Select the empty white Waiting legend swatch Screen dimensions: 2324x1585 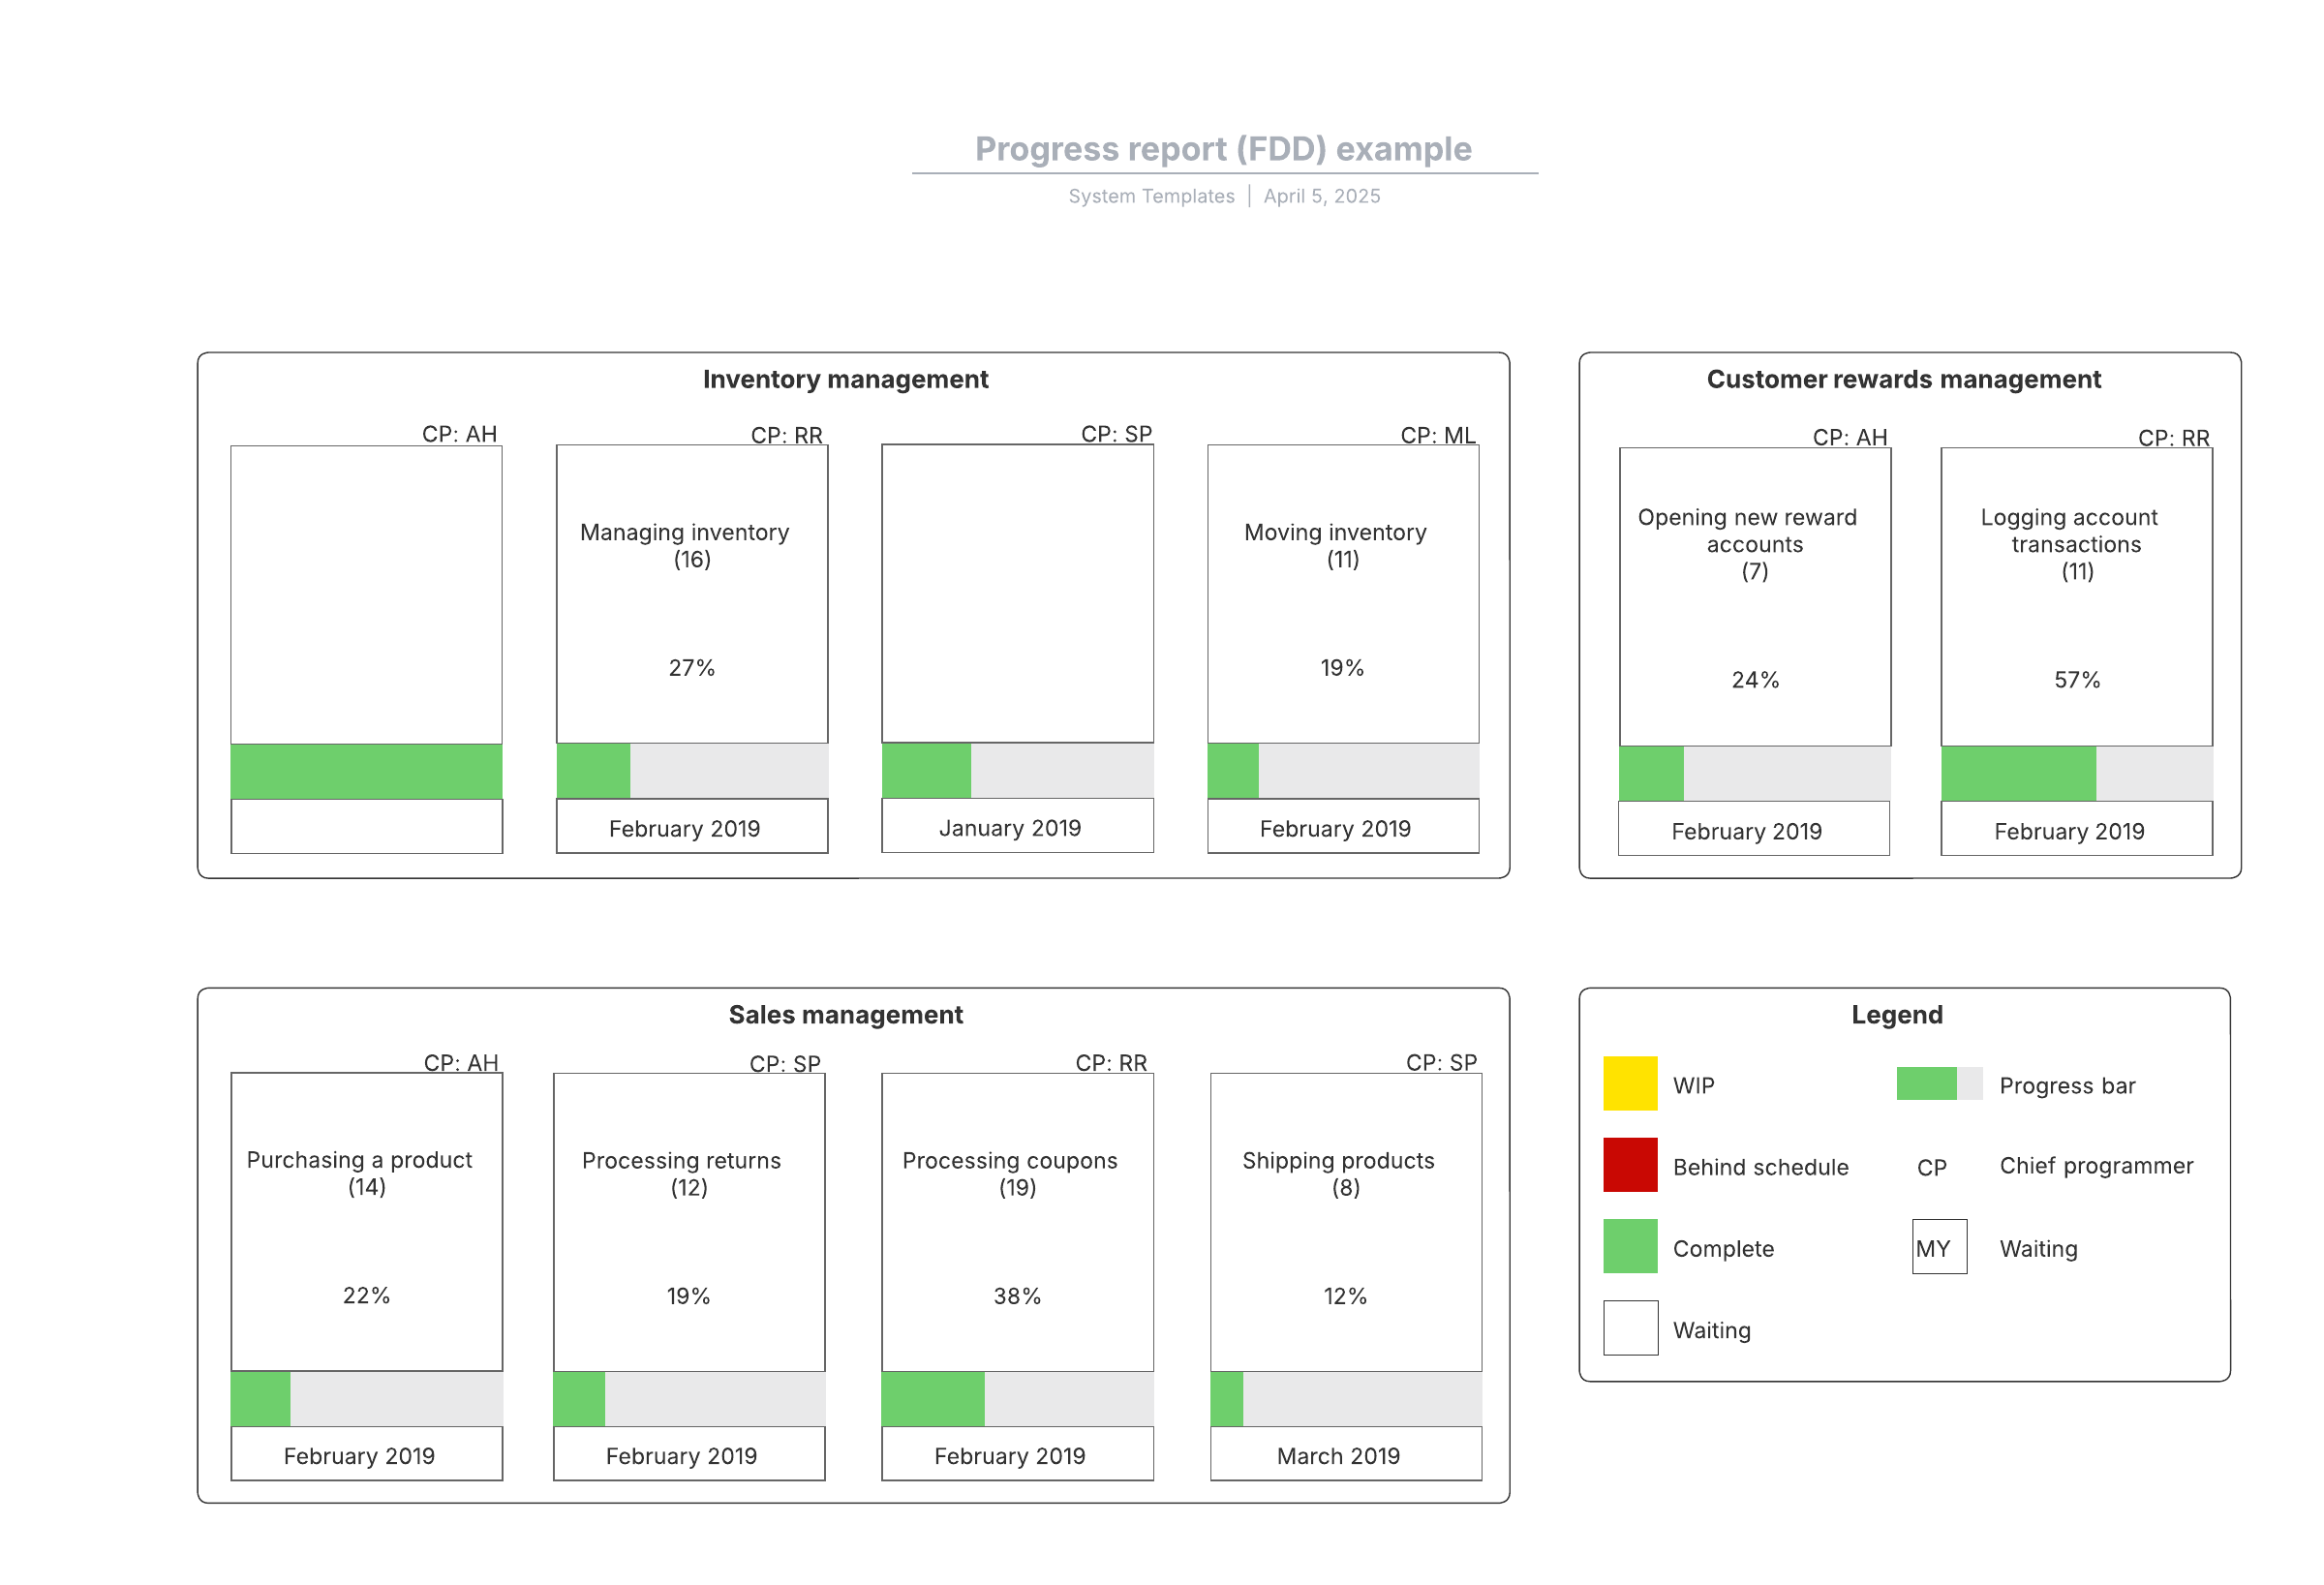point(1629,1327)
